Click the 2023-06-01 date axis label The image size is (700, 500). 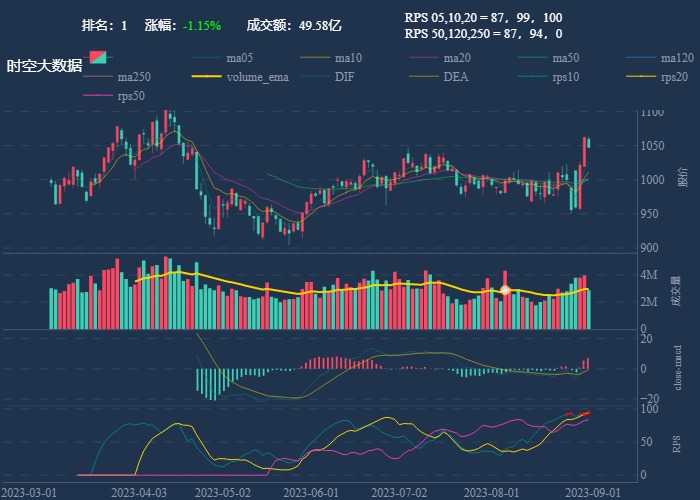[x=312, y=492]
